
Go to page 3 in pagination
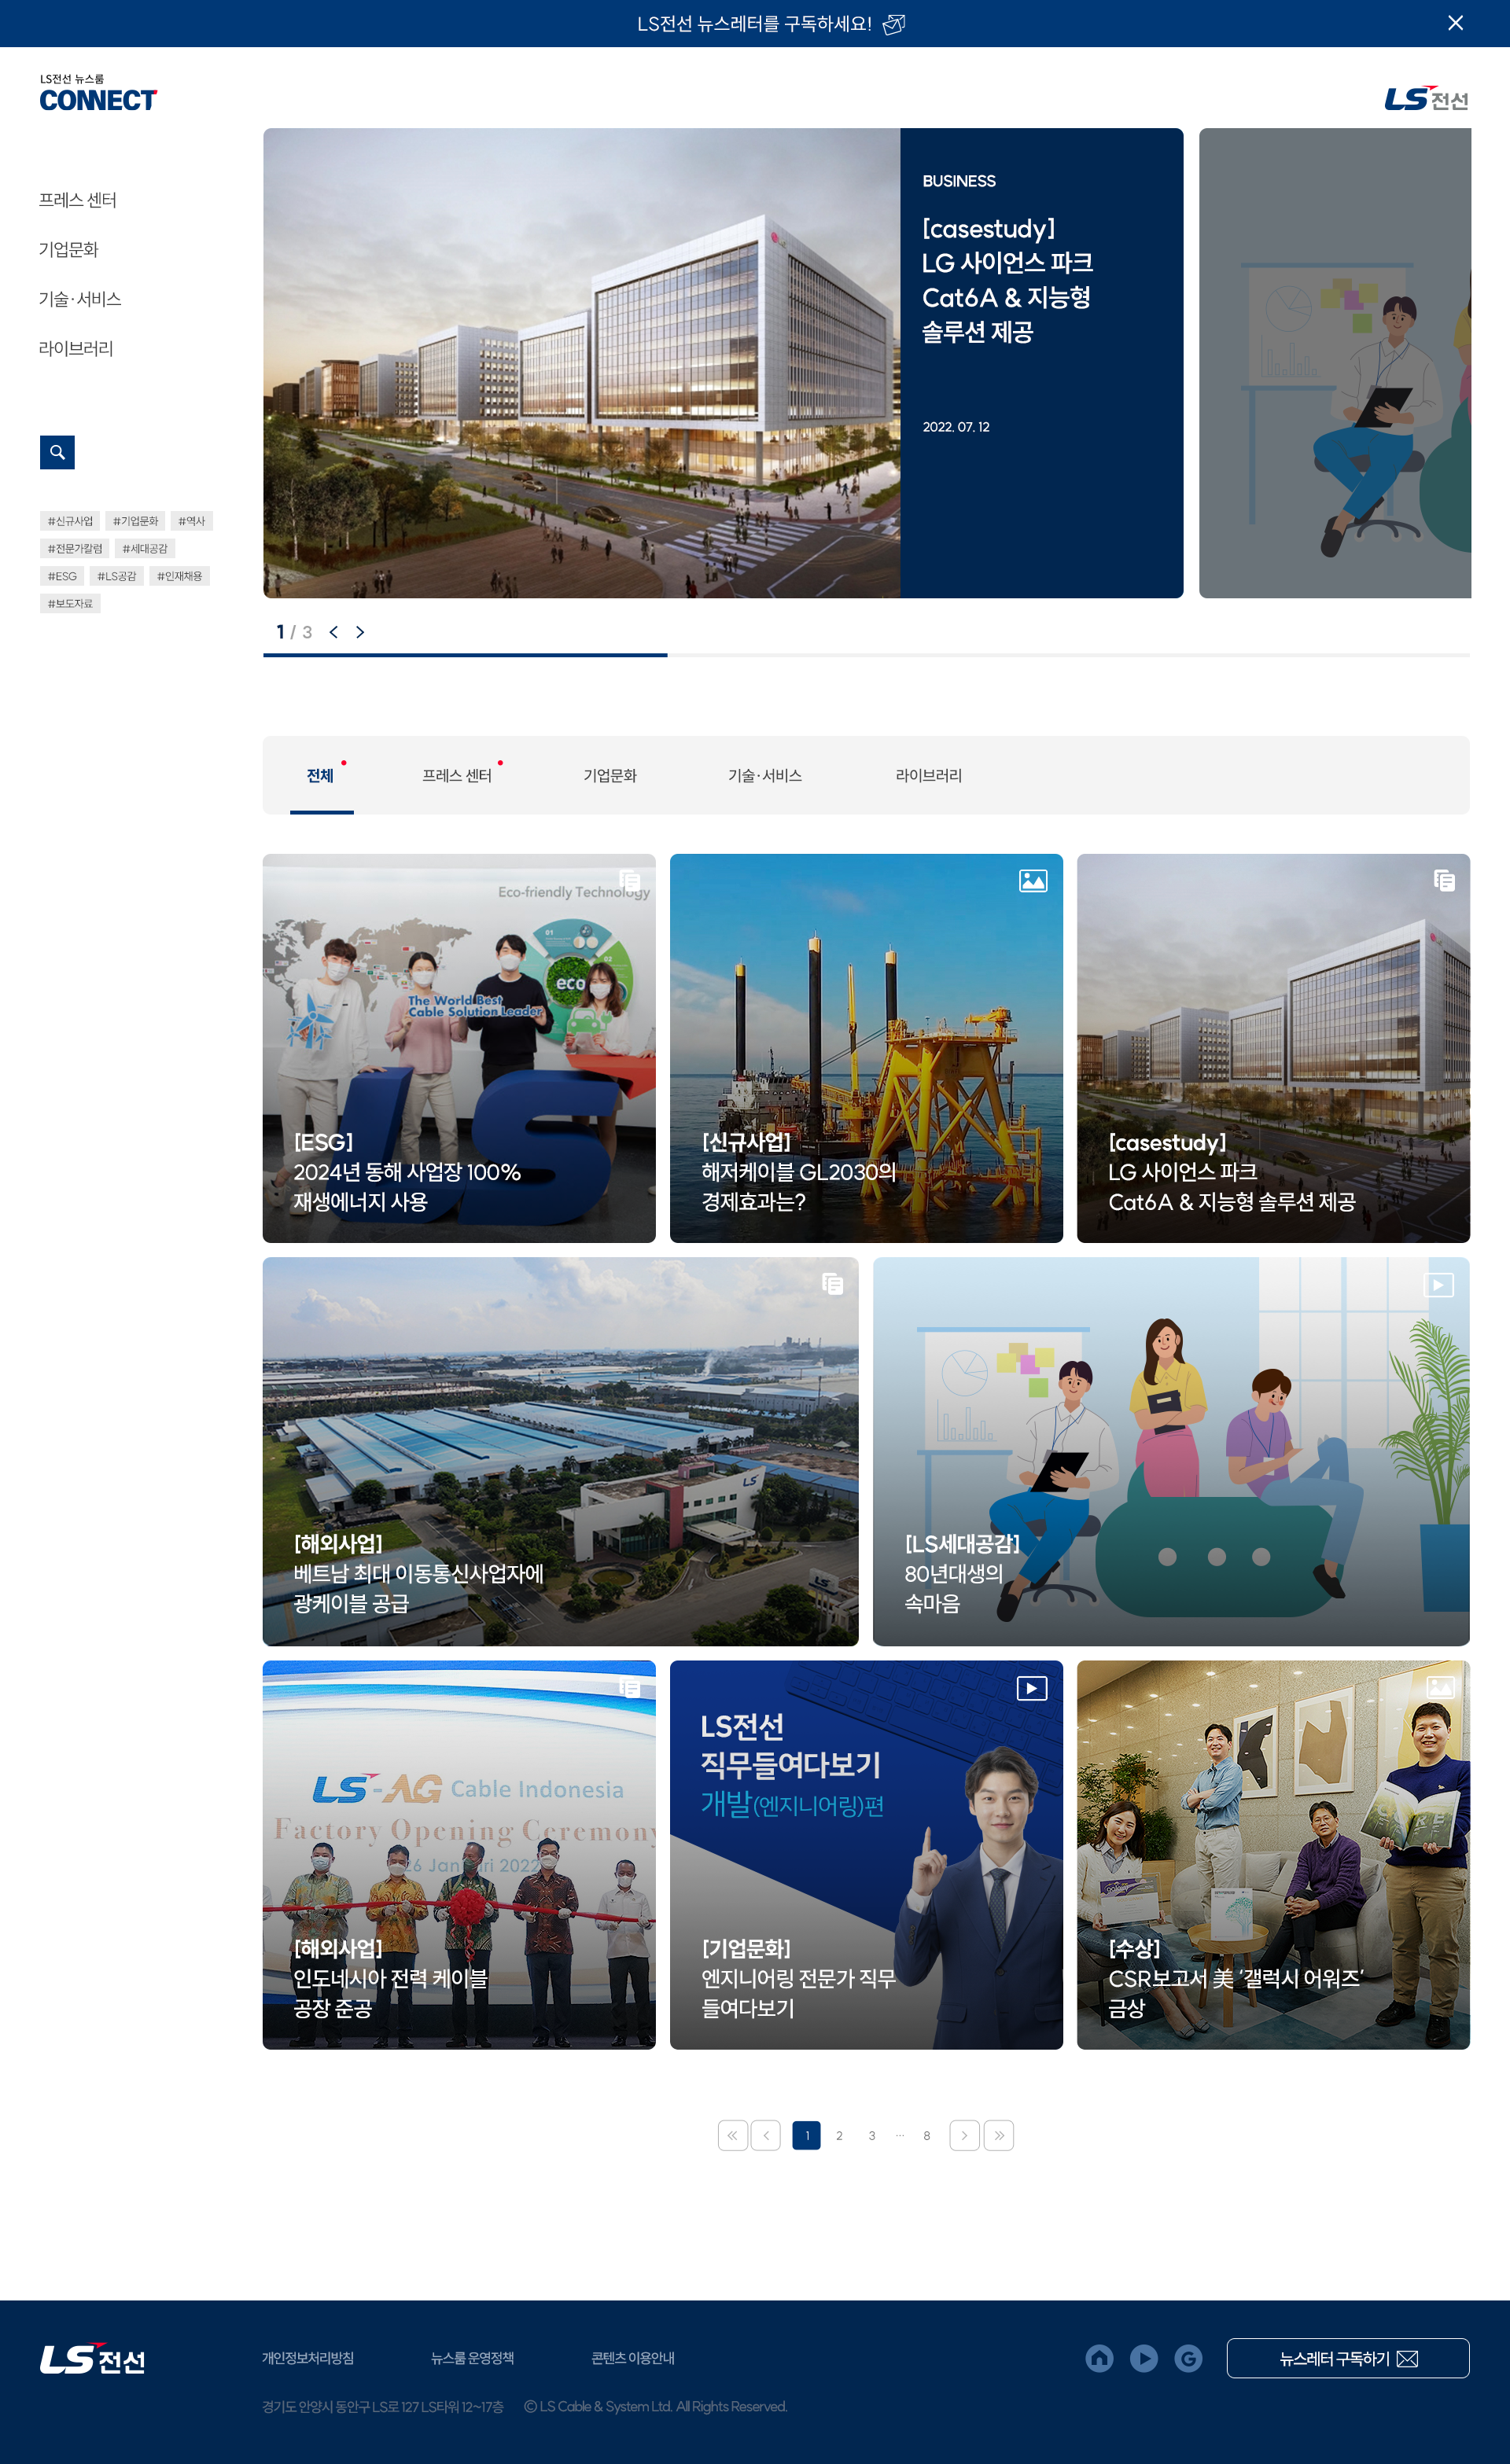point(872,2135)
